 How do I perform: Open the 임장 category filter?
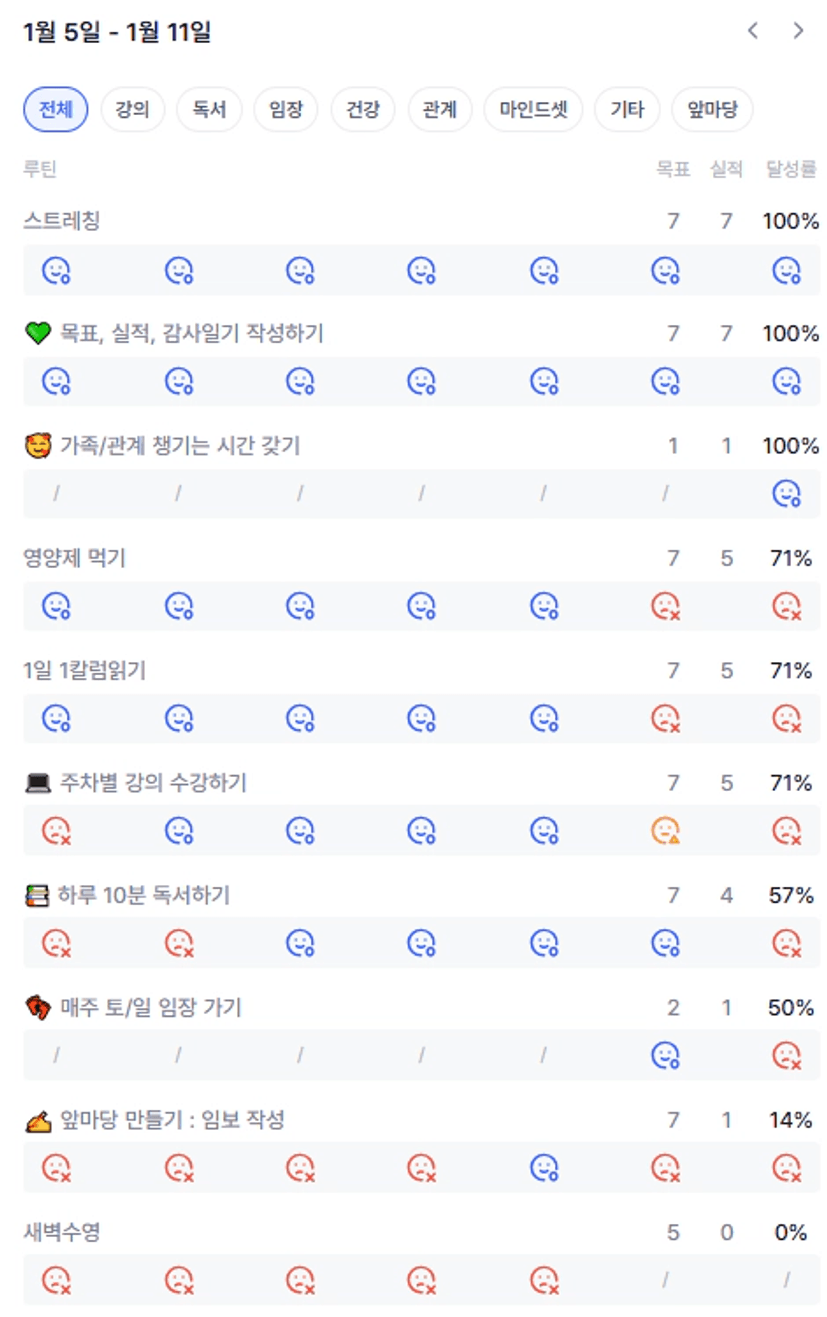tap(286, 110)
